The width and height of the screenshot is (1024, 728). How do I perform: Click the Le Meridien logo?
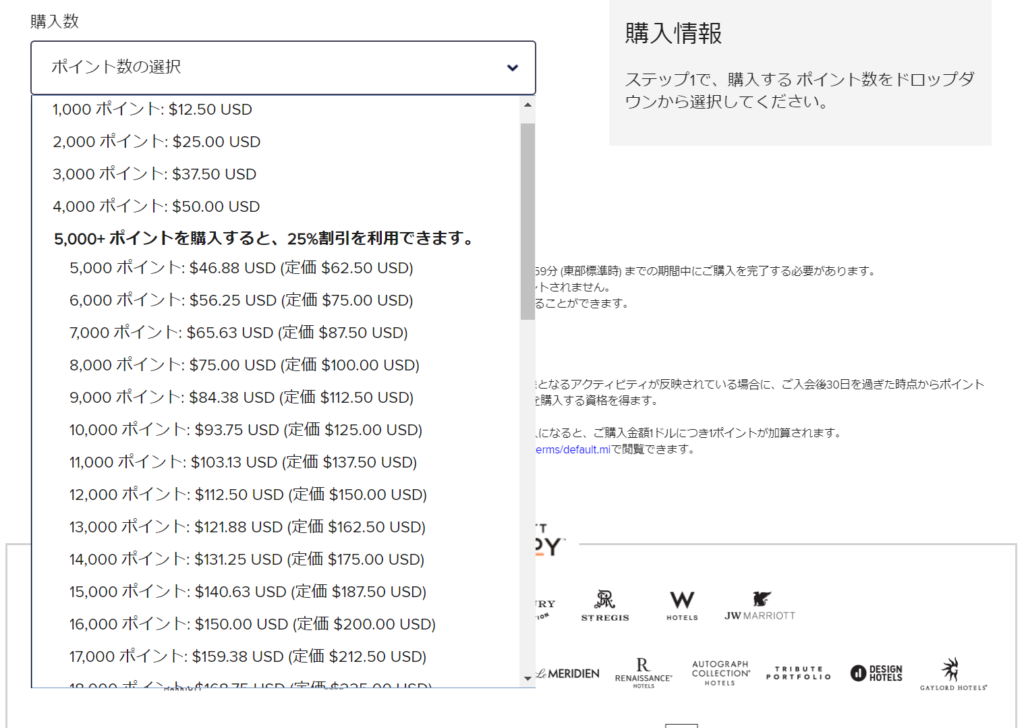568,673
